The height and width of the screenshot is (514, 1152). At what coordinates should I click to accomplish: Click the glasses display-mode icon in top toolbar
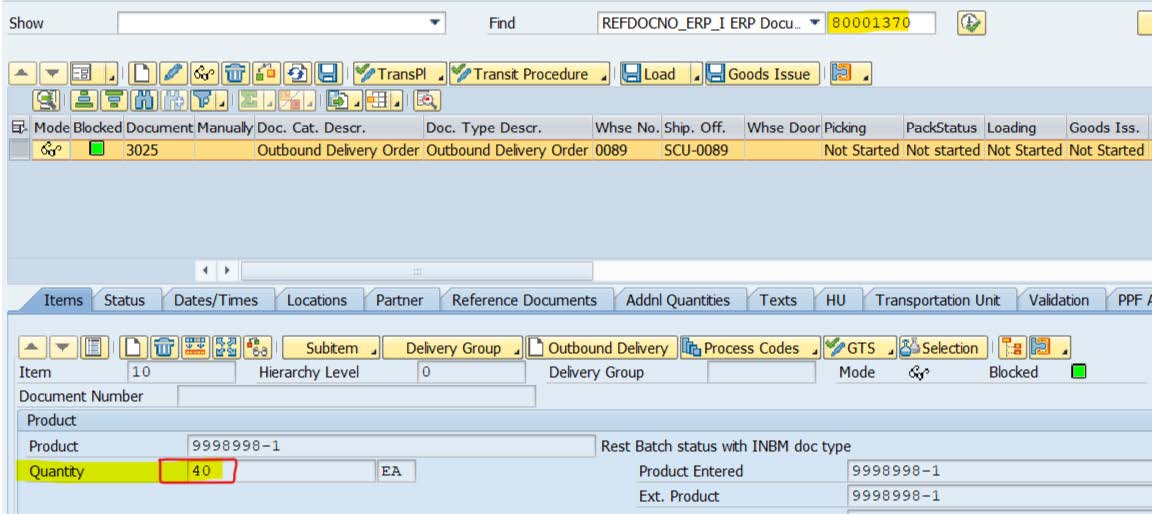coord(204,74)
